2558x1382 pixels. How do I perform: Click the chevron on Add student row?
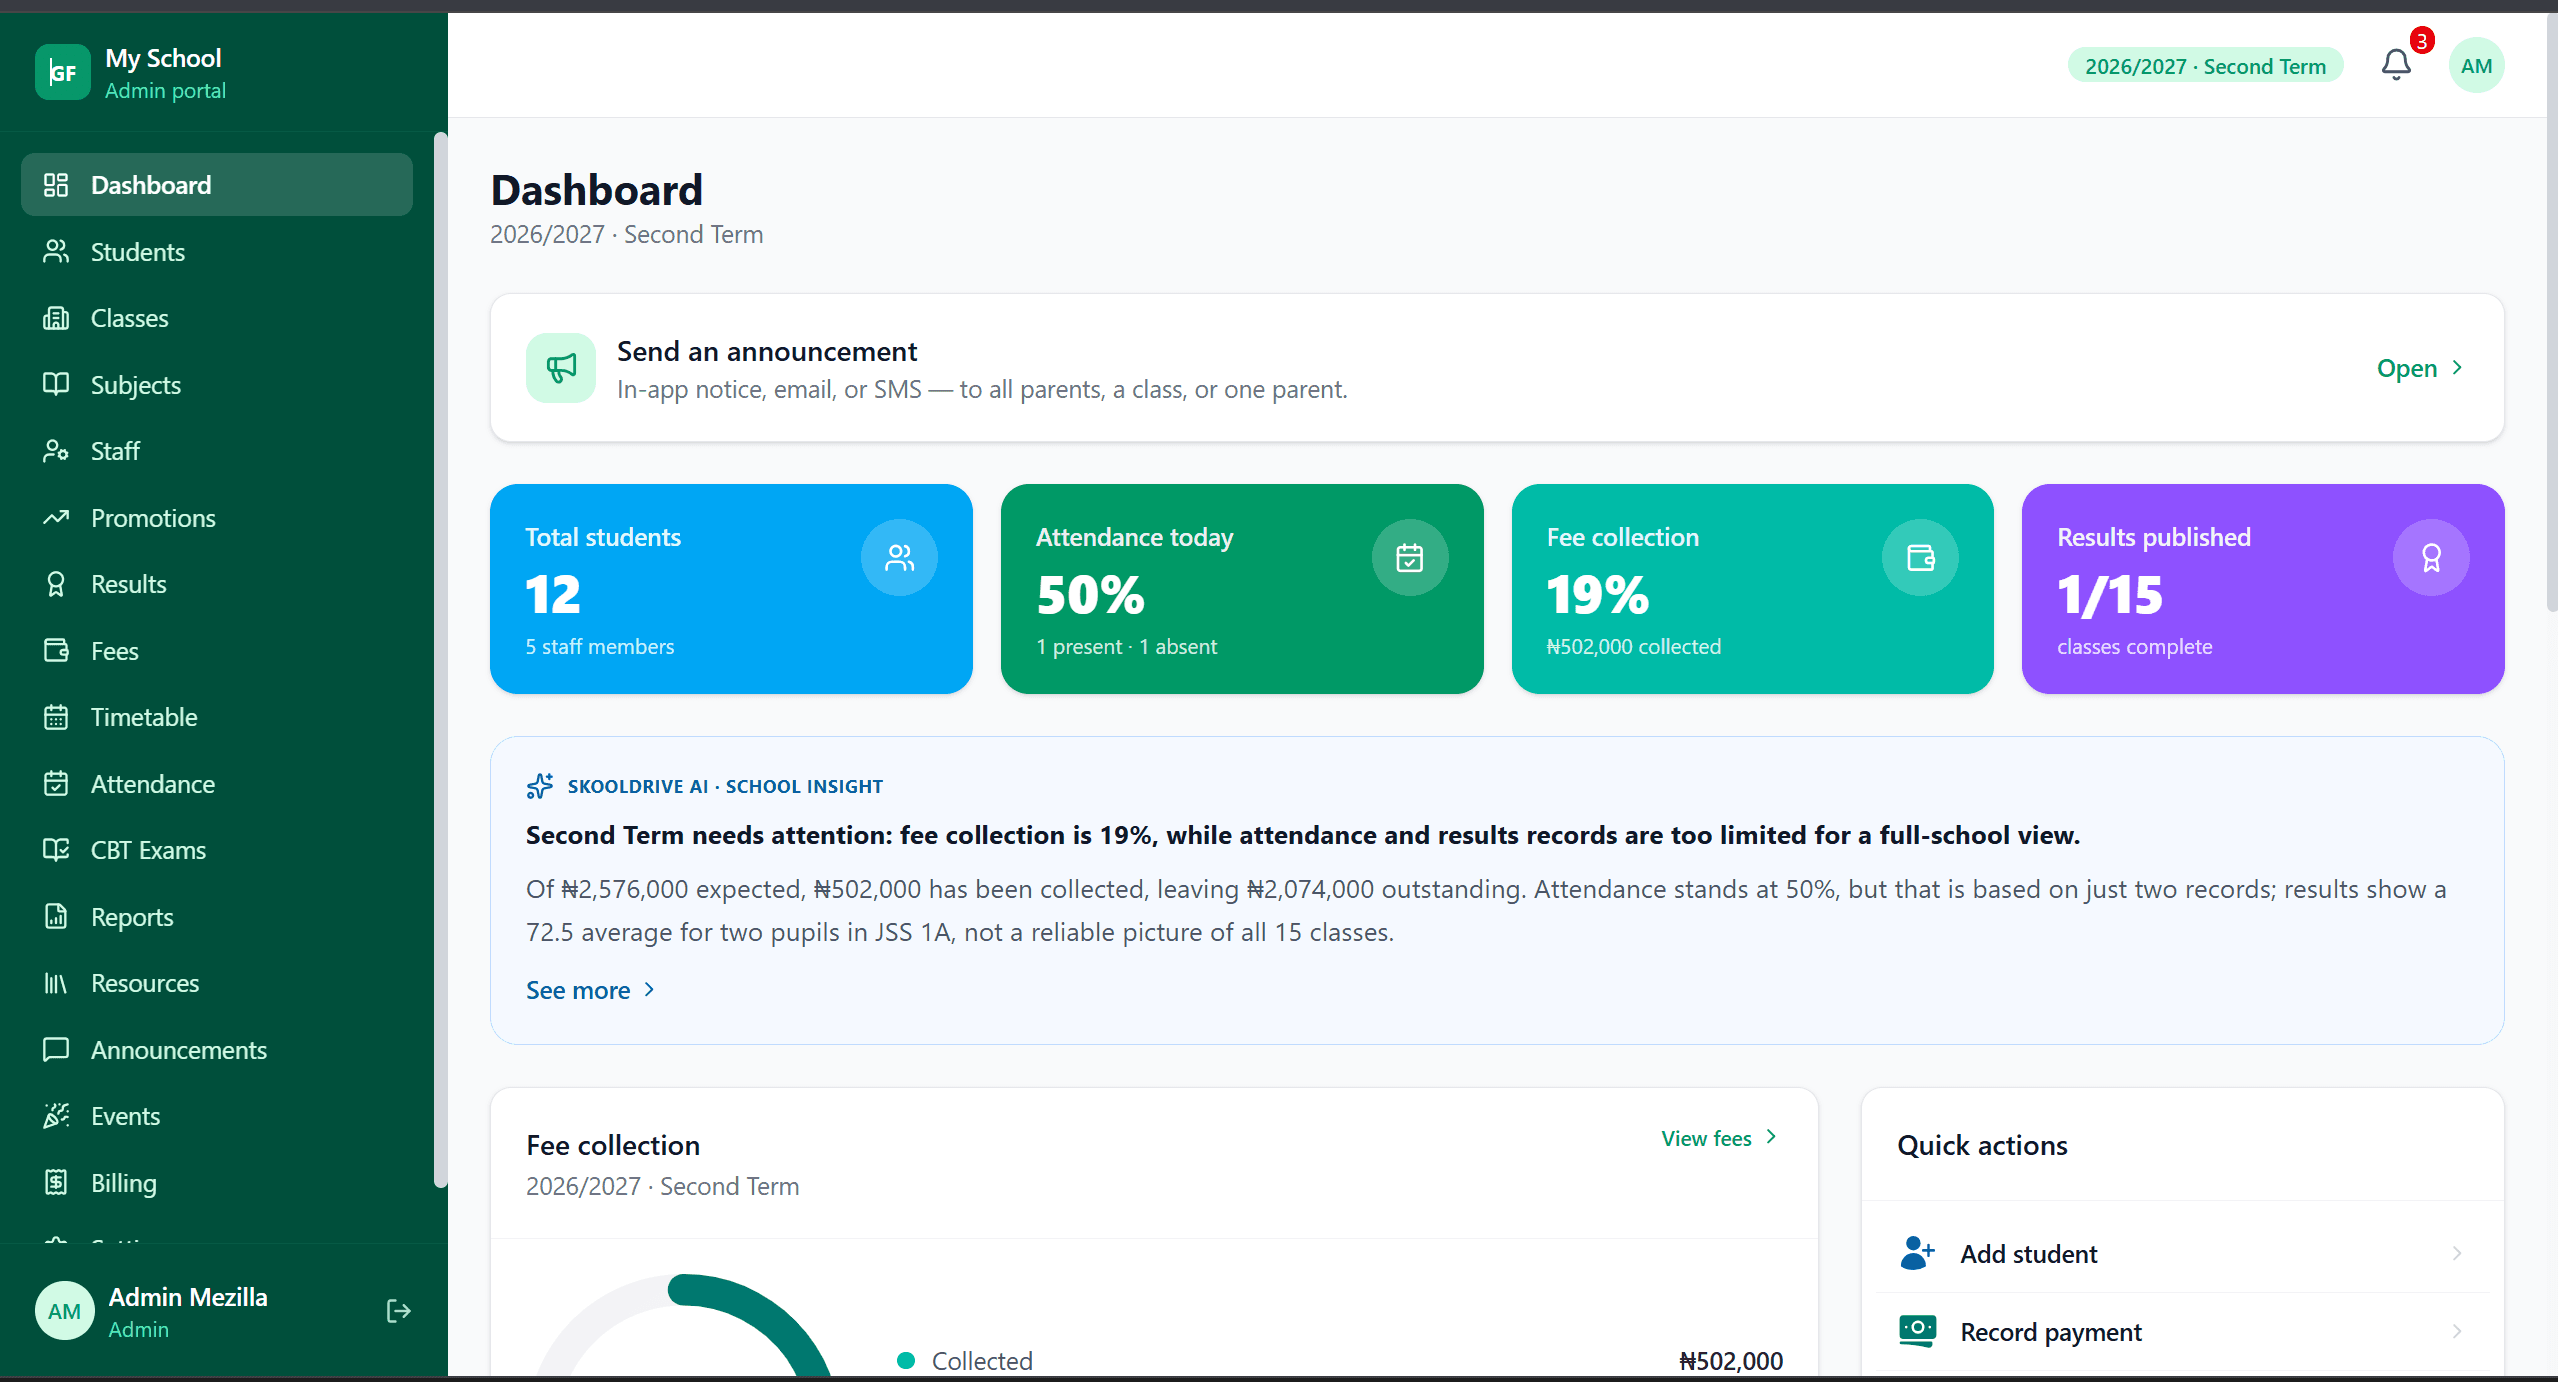click(2457, 1253)
